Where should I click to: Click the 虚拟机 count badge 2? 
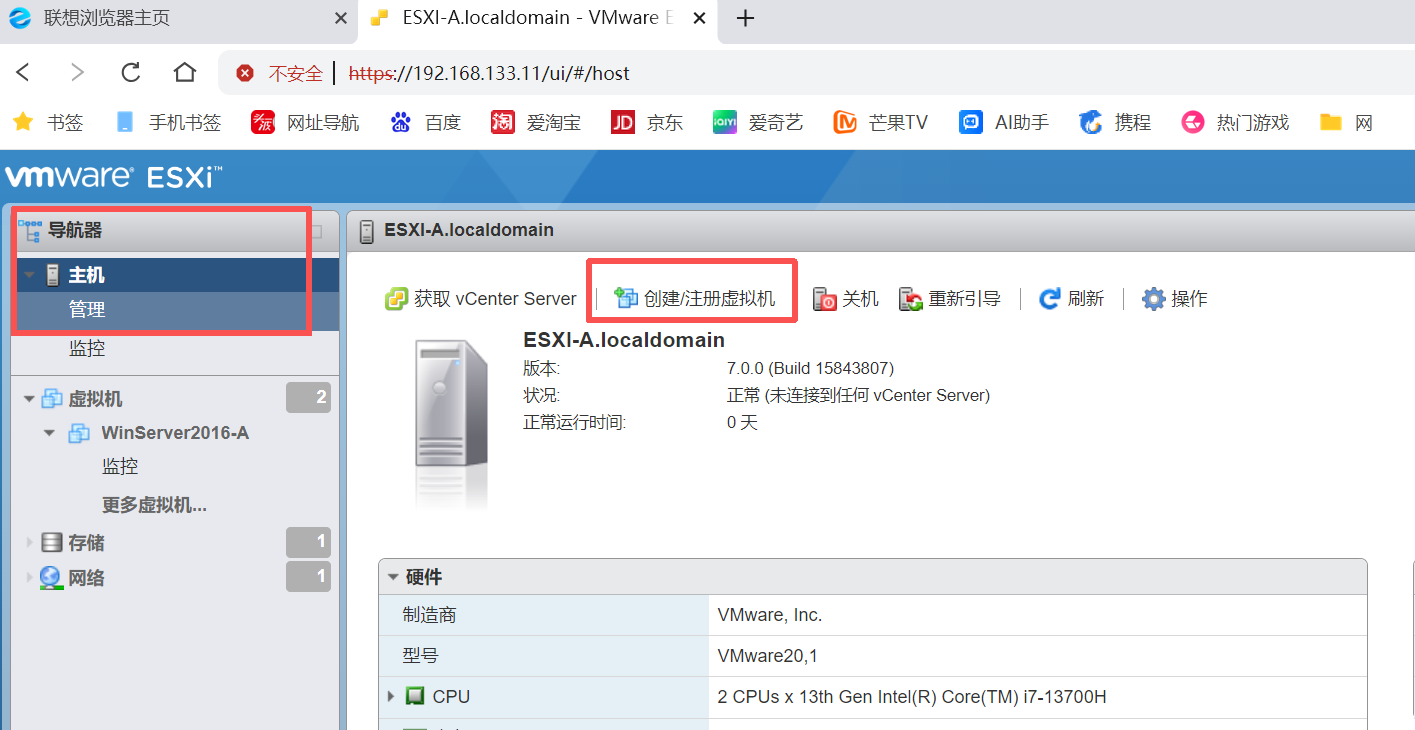coord(308,397)
